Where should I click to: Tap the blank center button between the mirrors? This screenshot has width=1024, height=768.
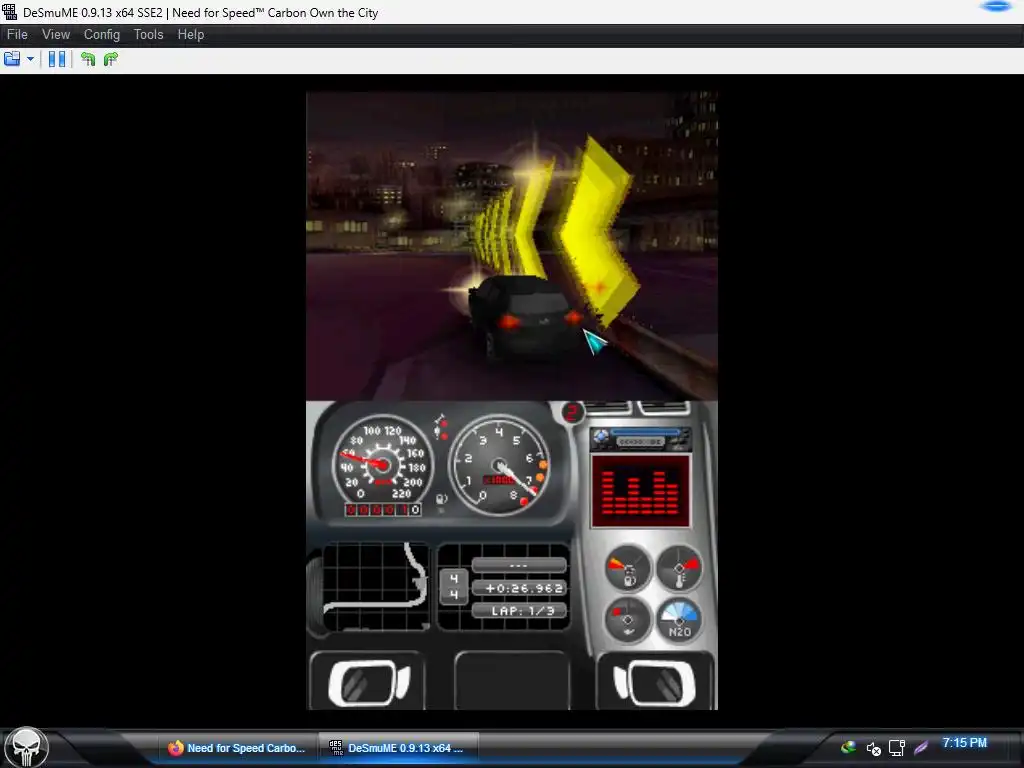click(x=511, y=680)
